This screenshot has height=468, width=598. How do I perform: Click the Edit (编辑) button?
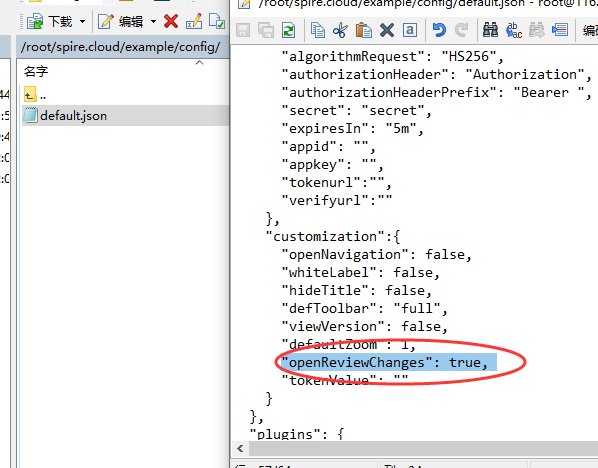point(120,22)
